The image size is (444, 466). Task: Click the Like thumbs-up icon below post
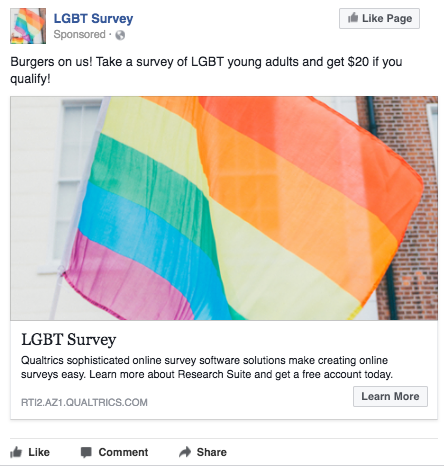point(16,452)
